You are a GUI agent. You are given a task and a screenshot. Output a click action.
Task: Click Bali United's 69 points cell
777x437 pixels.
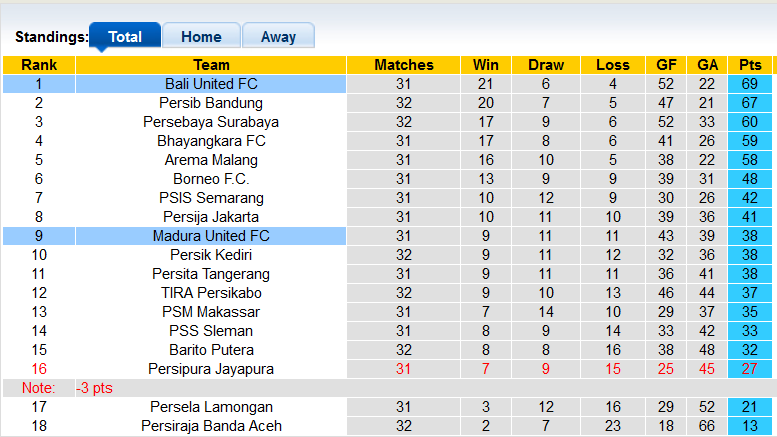(750, 84)
